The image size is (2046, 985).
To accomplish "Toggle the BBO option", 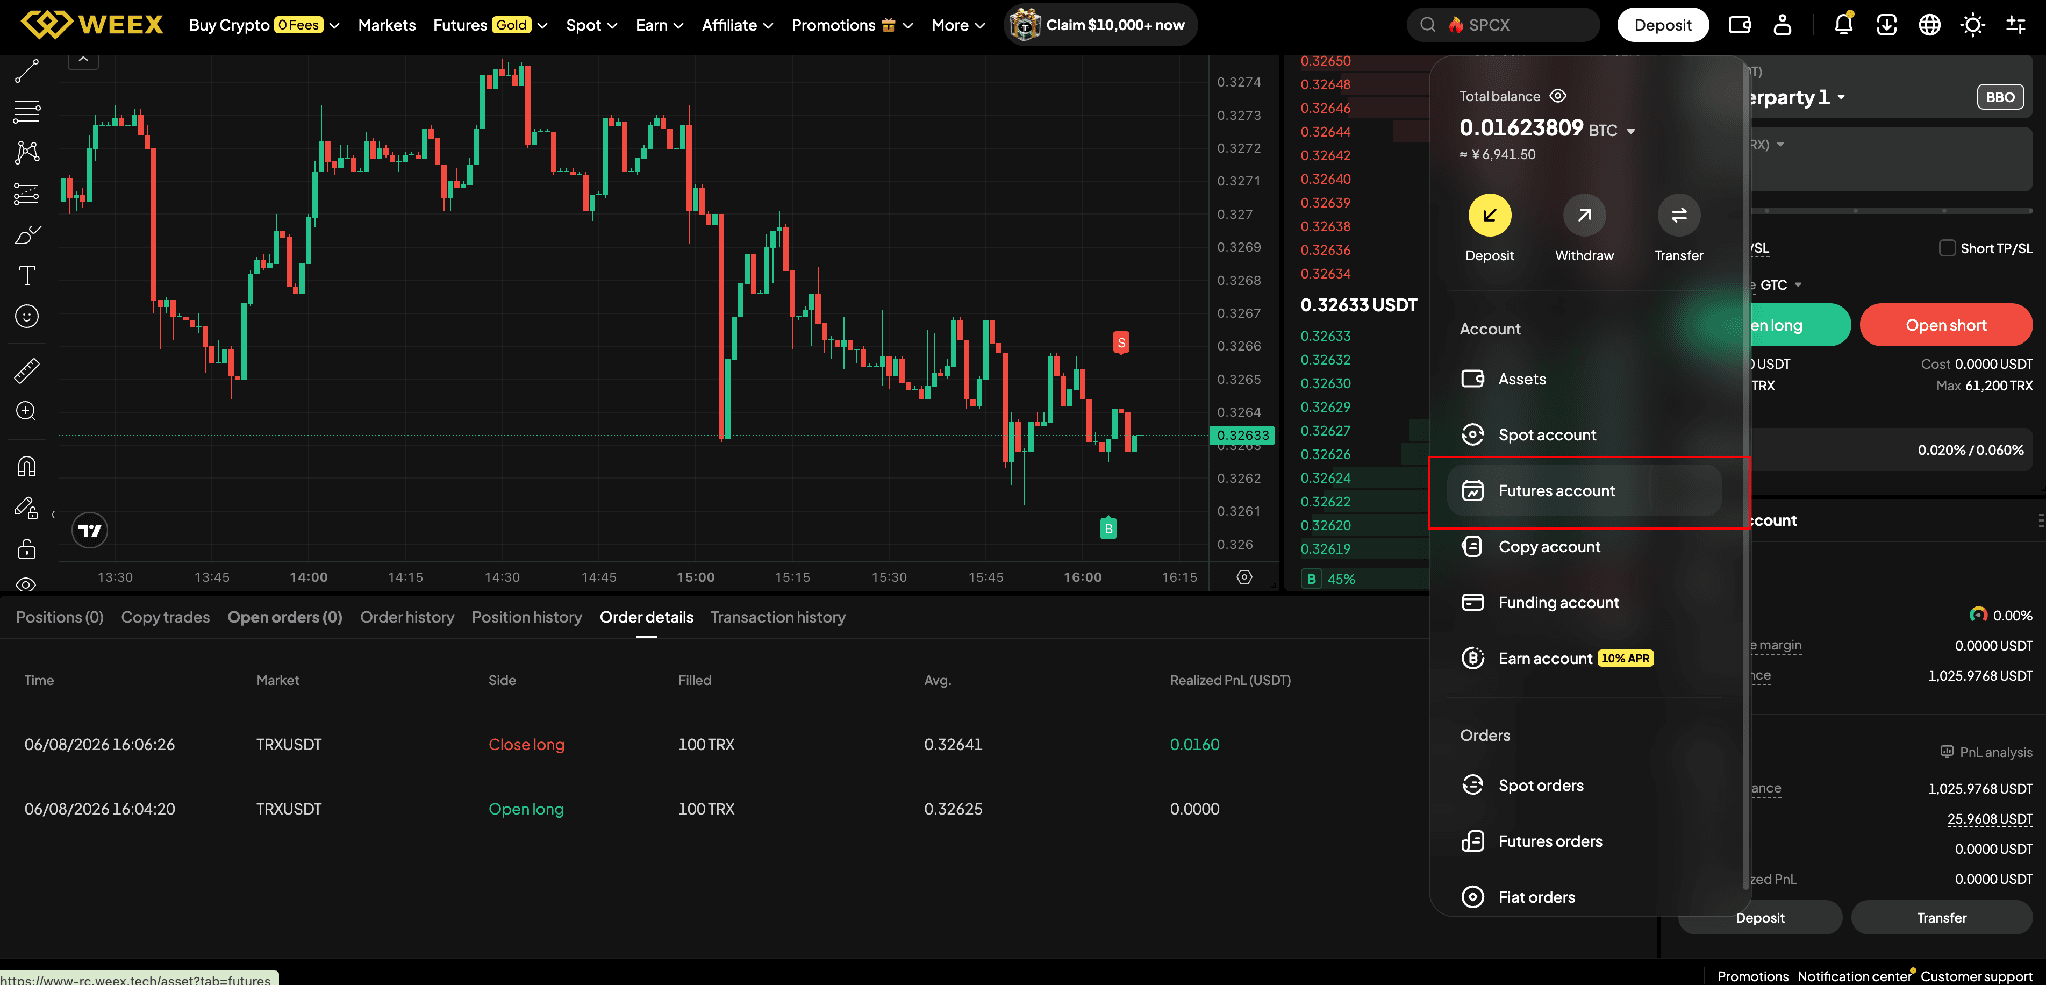I will tap(2000, 97).
